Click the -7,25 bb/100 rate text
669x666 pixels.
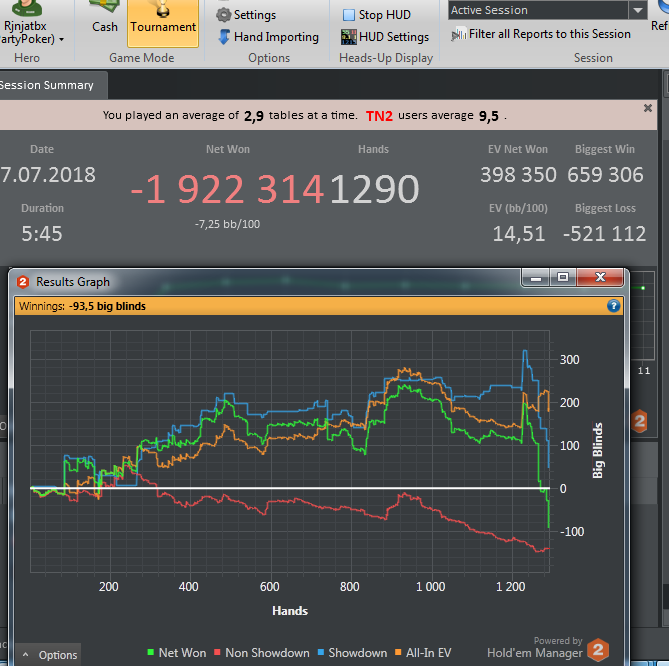tap(227, 224)
